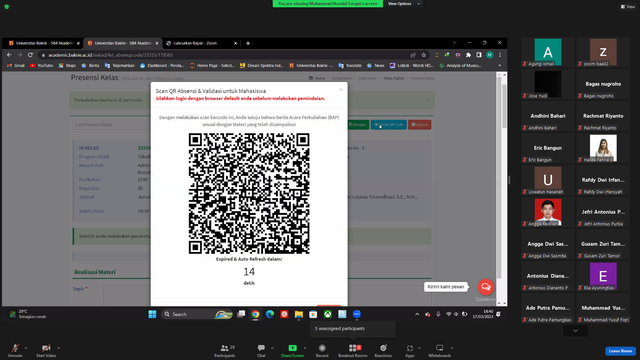640x360 pixels.
Task: Expand the system tray hidden icons arrow
Action: point(417,314)
